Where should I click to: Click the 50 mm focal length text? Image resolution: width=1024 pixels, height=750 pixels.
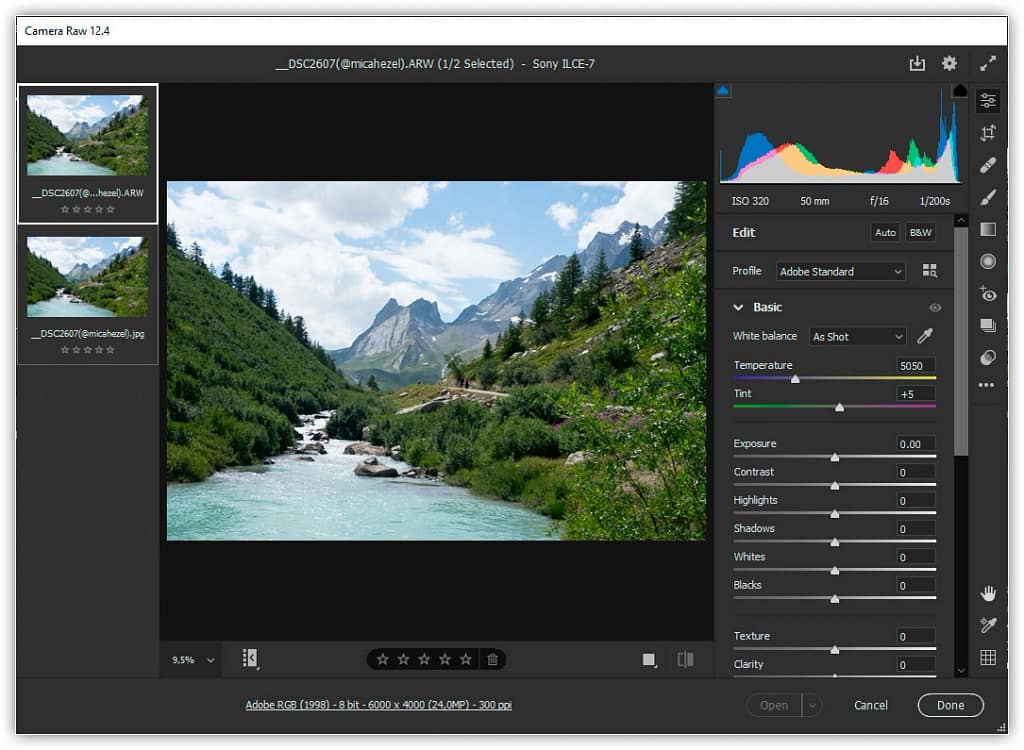(x=814, y=201)
